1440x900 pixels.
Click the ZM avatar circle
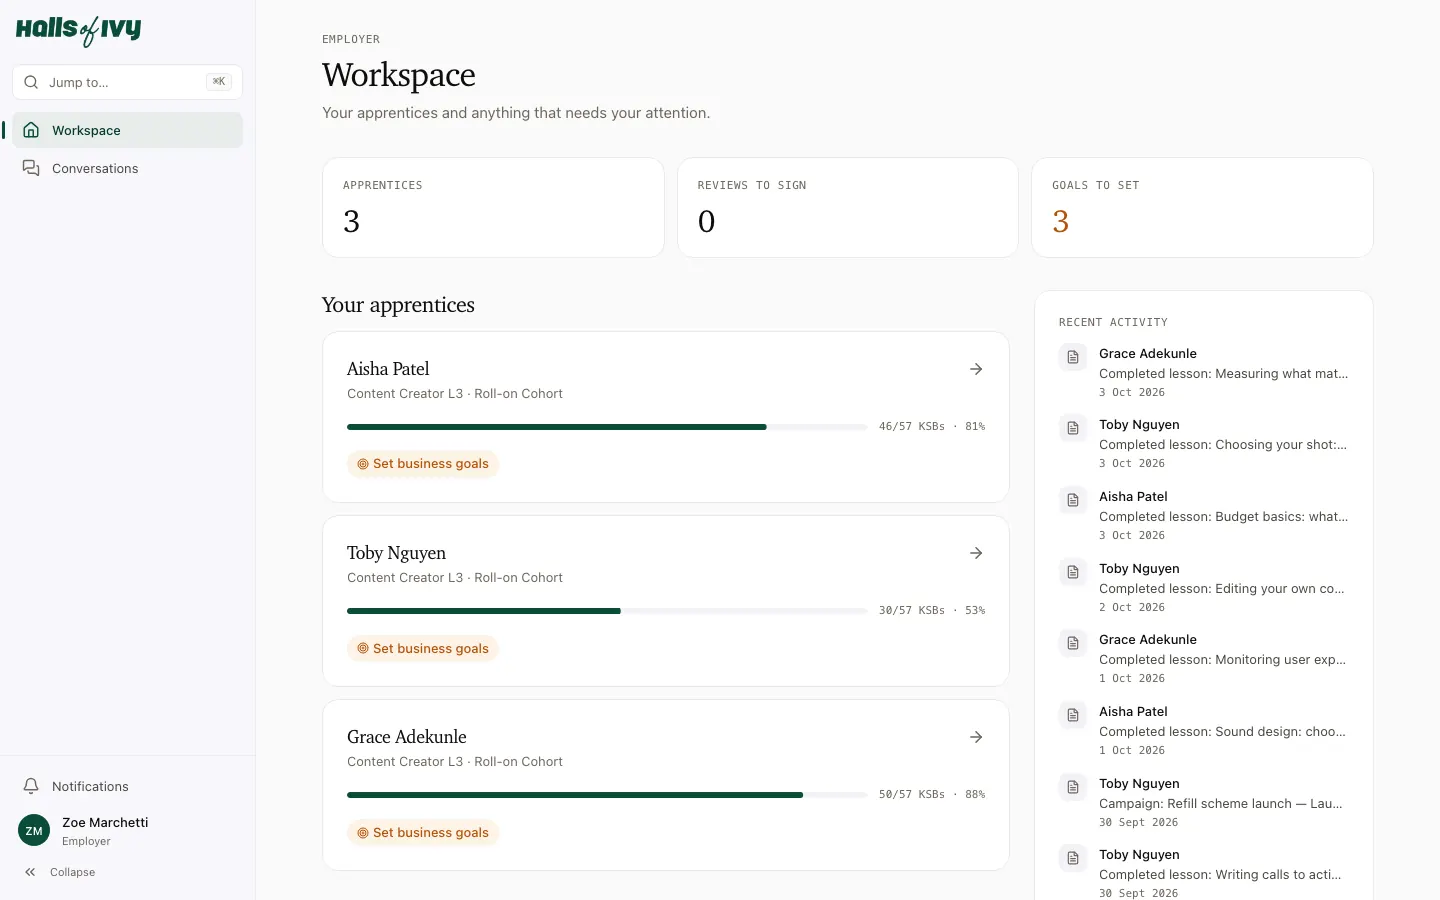pyautogui.click(x=34, y=830)
